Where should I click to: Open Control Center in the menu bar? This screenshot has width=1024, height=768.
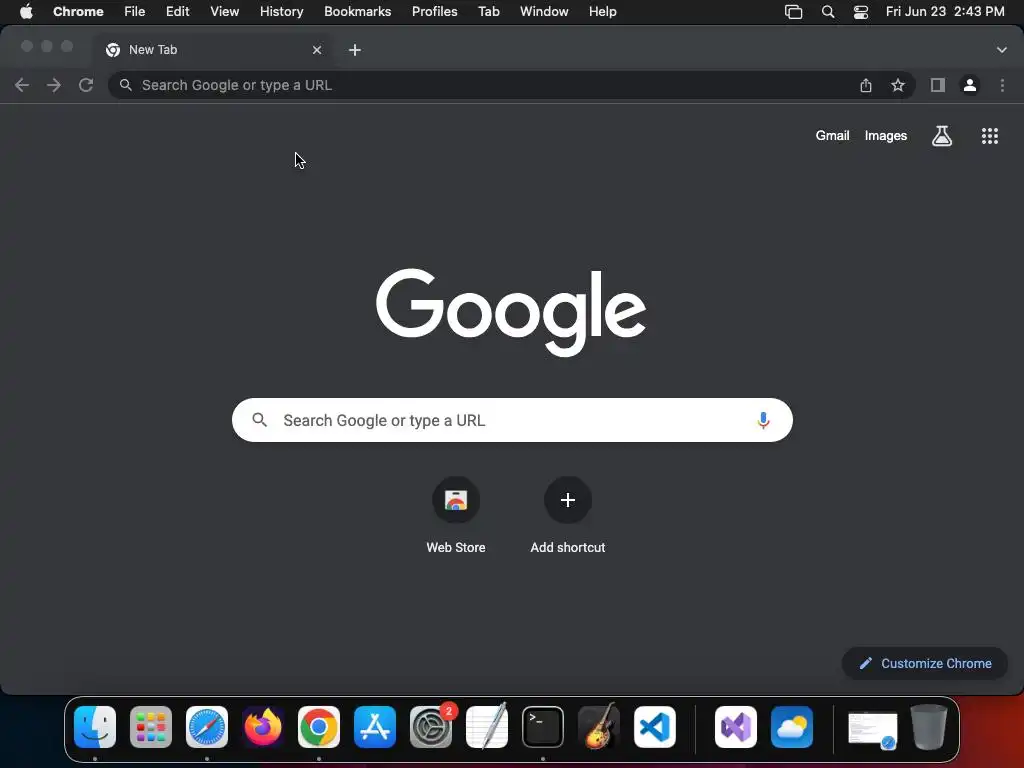[861, 11]
